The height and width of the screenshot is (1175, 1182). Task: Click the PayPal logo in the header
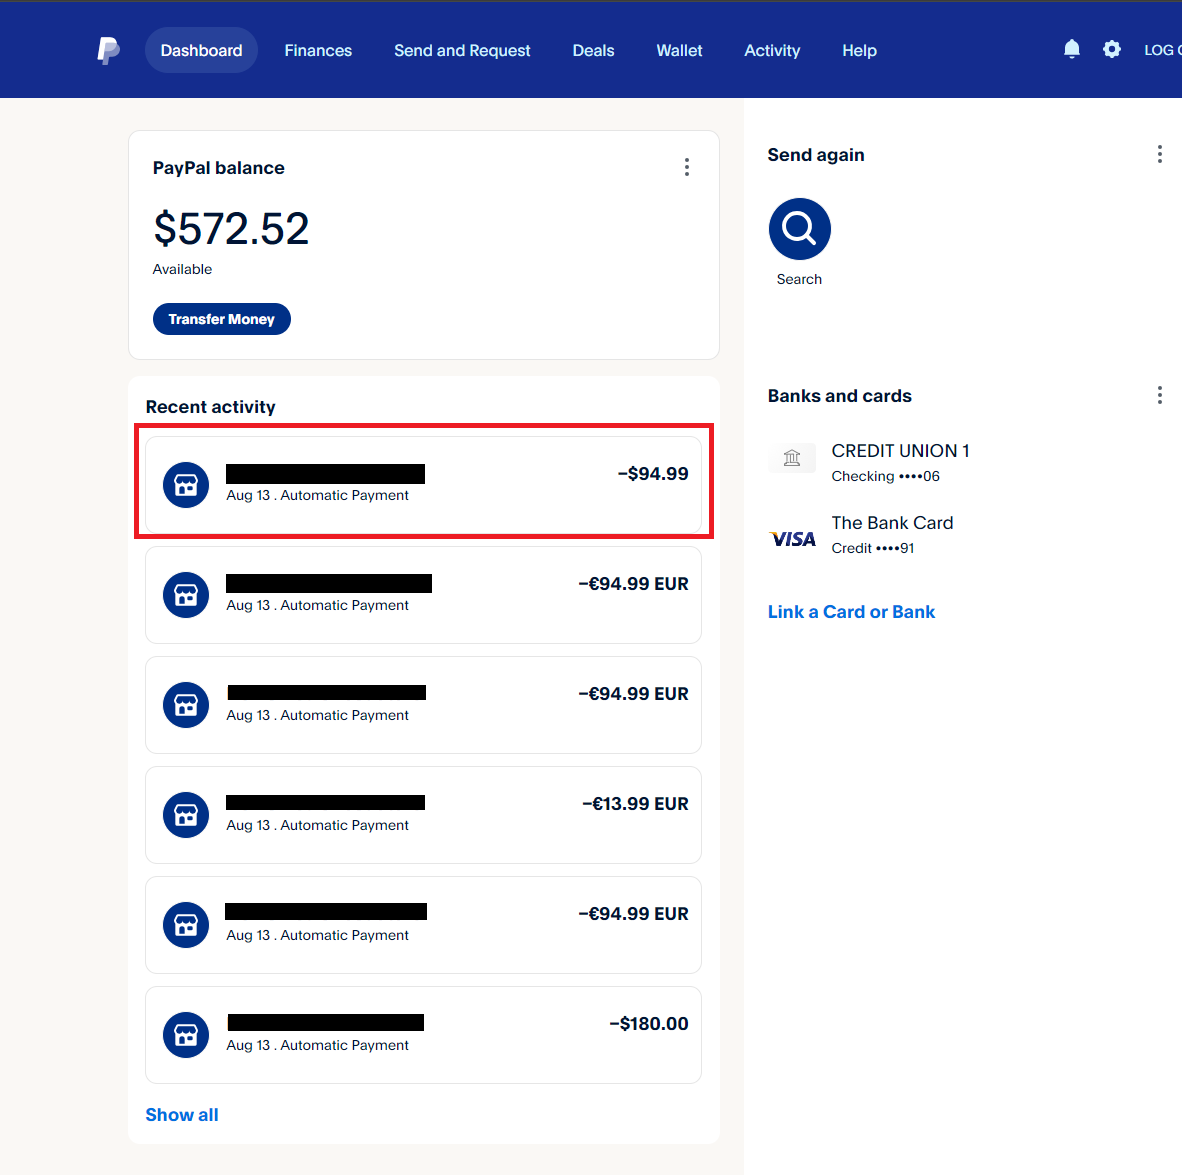(x=109, y=50)
